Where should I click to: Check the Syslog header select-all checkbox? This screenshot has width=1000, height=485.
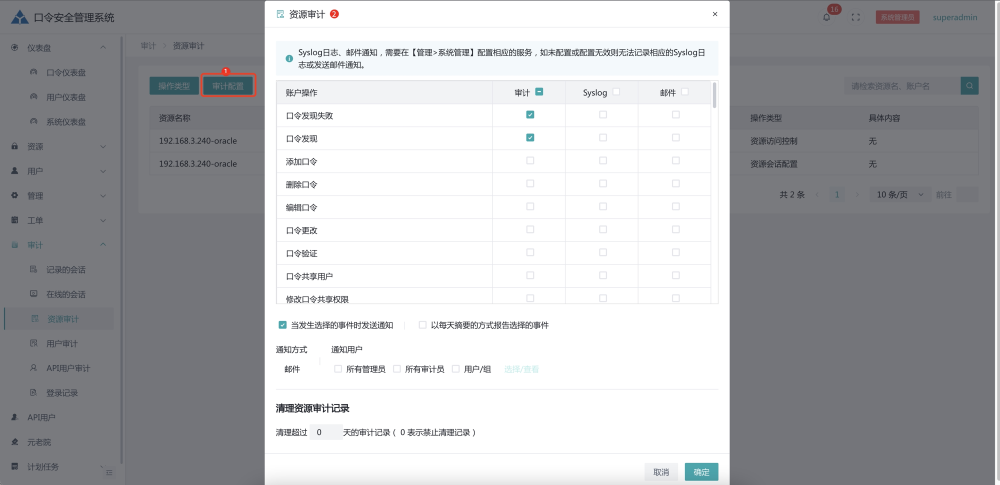click(x=616, y=92)
